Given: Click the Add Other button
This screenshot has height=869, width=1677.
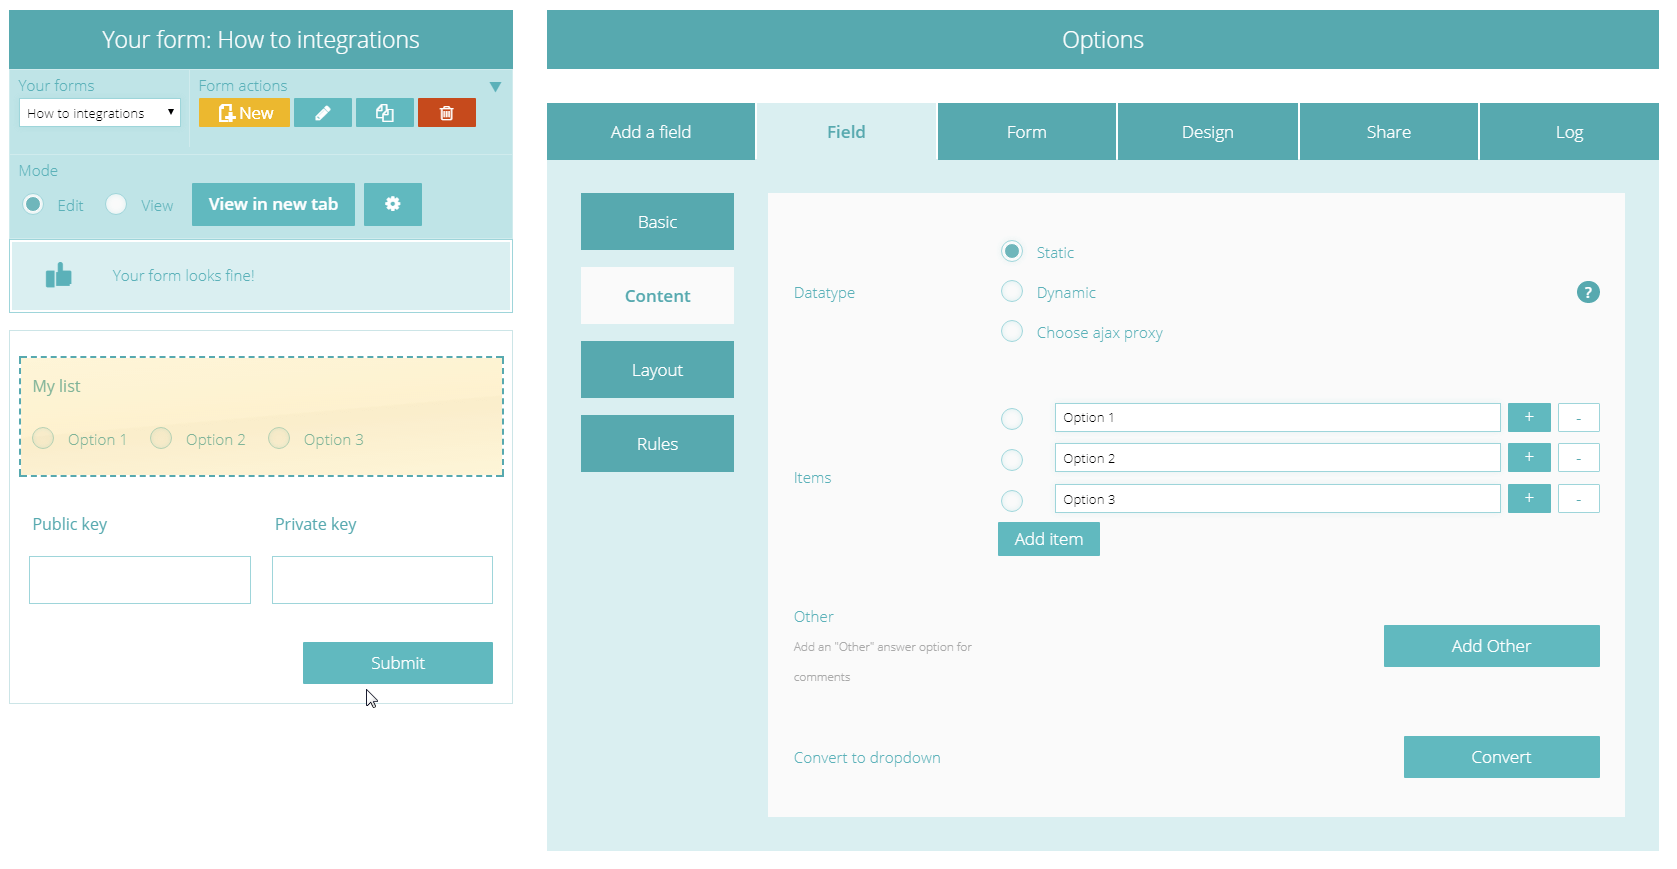Looking at the screenshot, I should (1492, 646).
